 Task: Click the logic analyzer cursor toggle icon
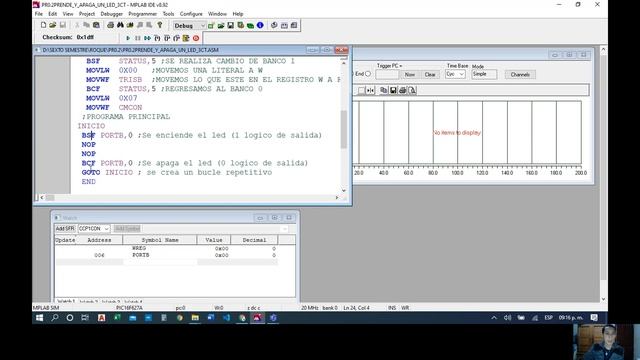(370, 90)
